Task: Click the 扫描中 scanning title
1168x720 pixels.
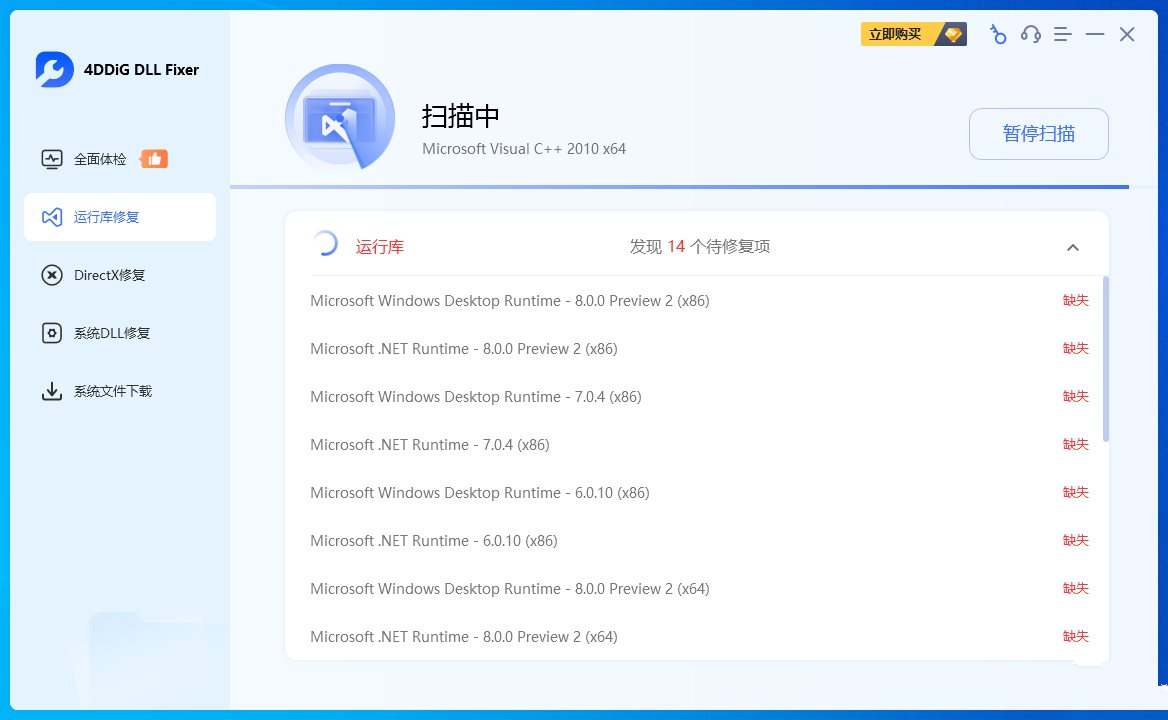Action: click(460, 116)
